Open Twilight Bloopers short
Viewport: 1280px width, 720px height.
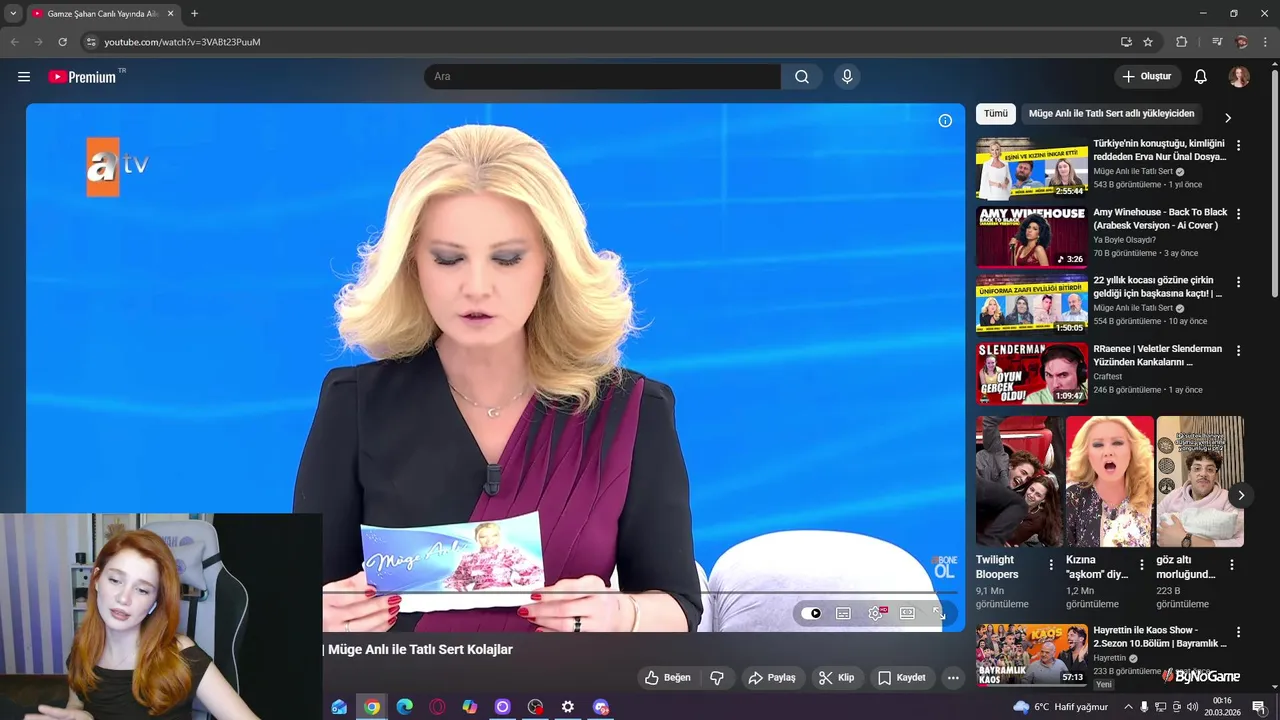click(1020, 482)
